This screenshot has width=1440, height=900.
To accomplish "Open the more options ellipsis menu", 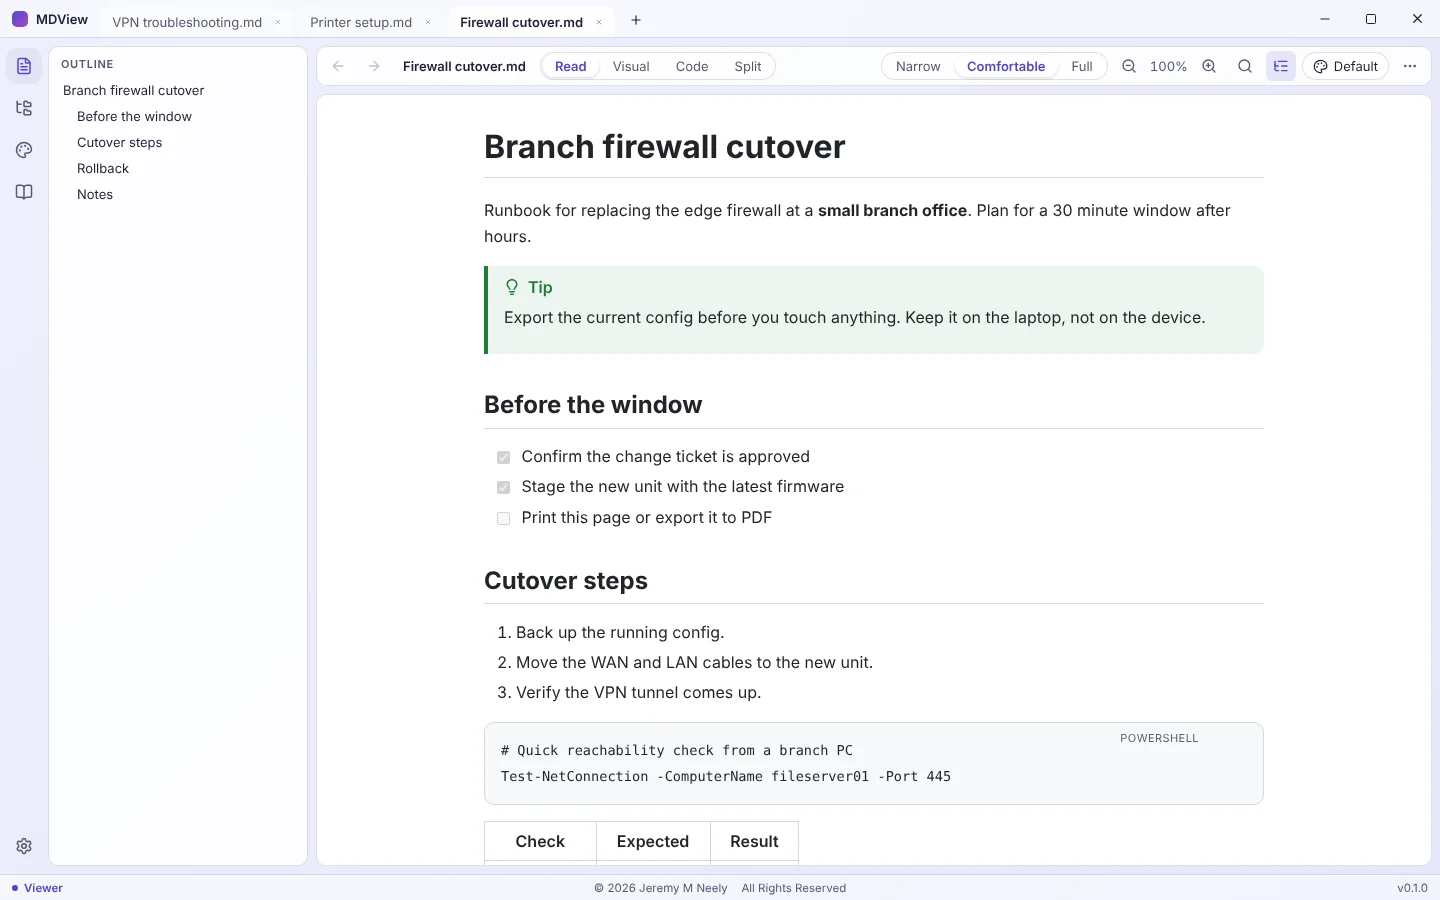I will click(x=1410, y=66).
